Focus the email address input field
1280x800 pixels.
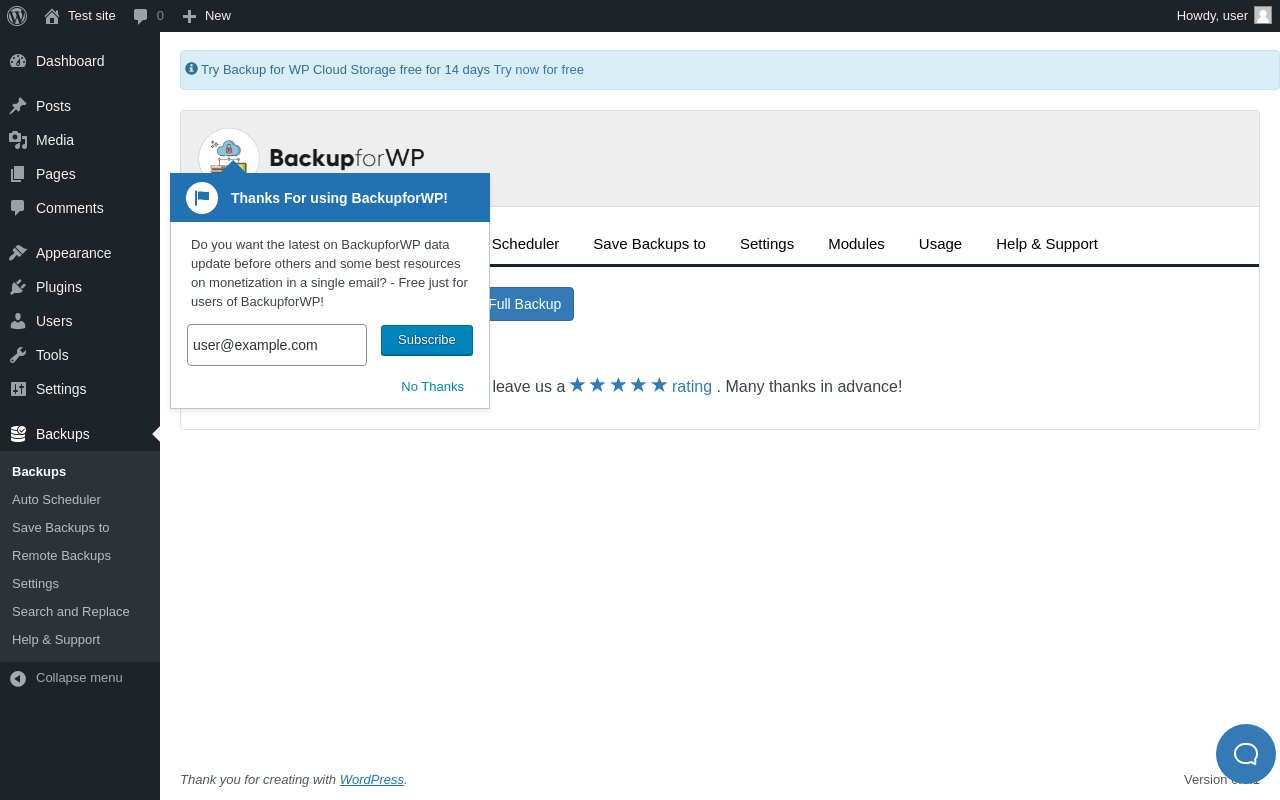(x=277, y=345)
